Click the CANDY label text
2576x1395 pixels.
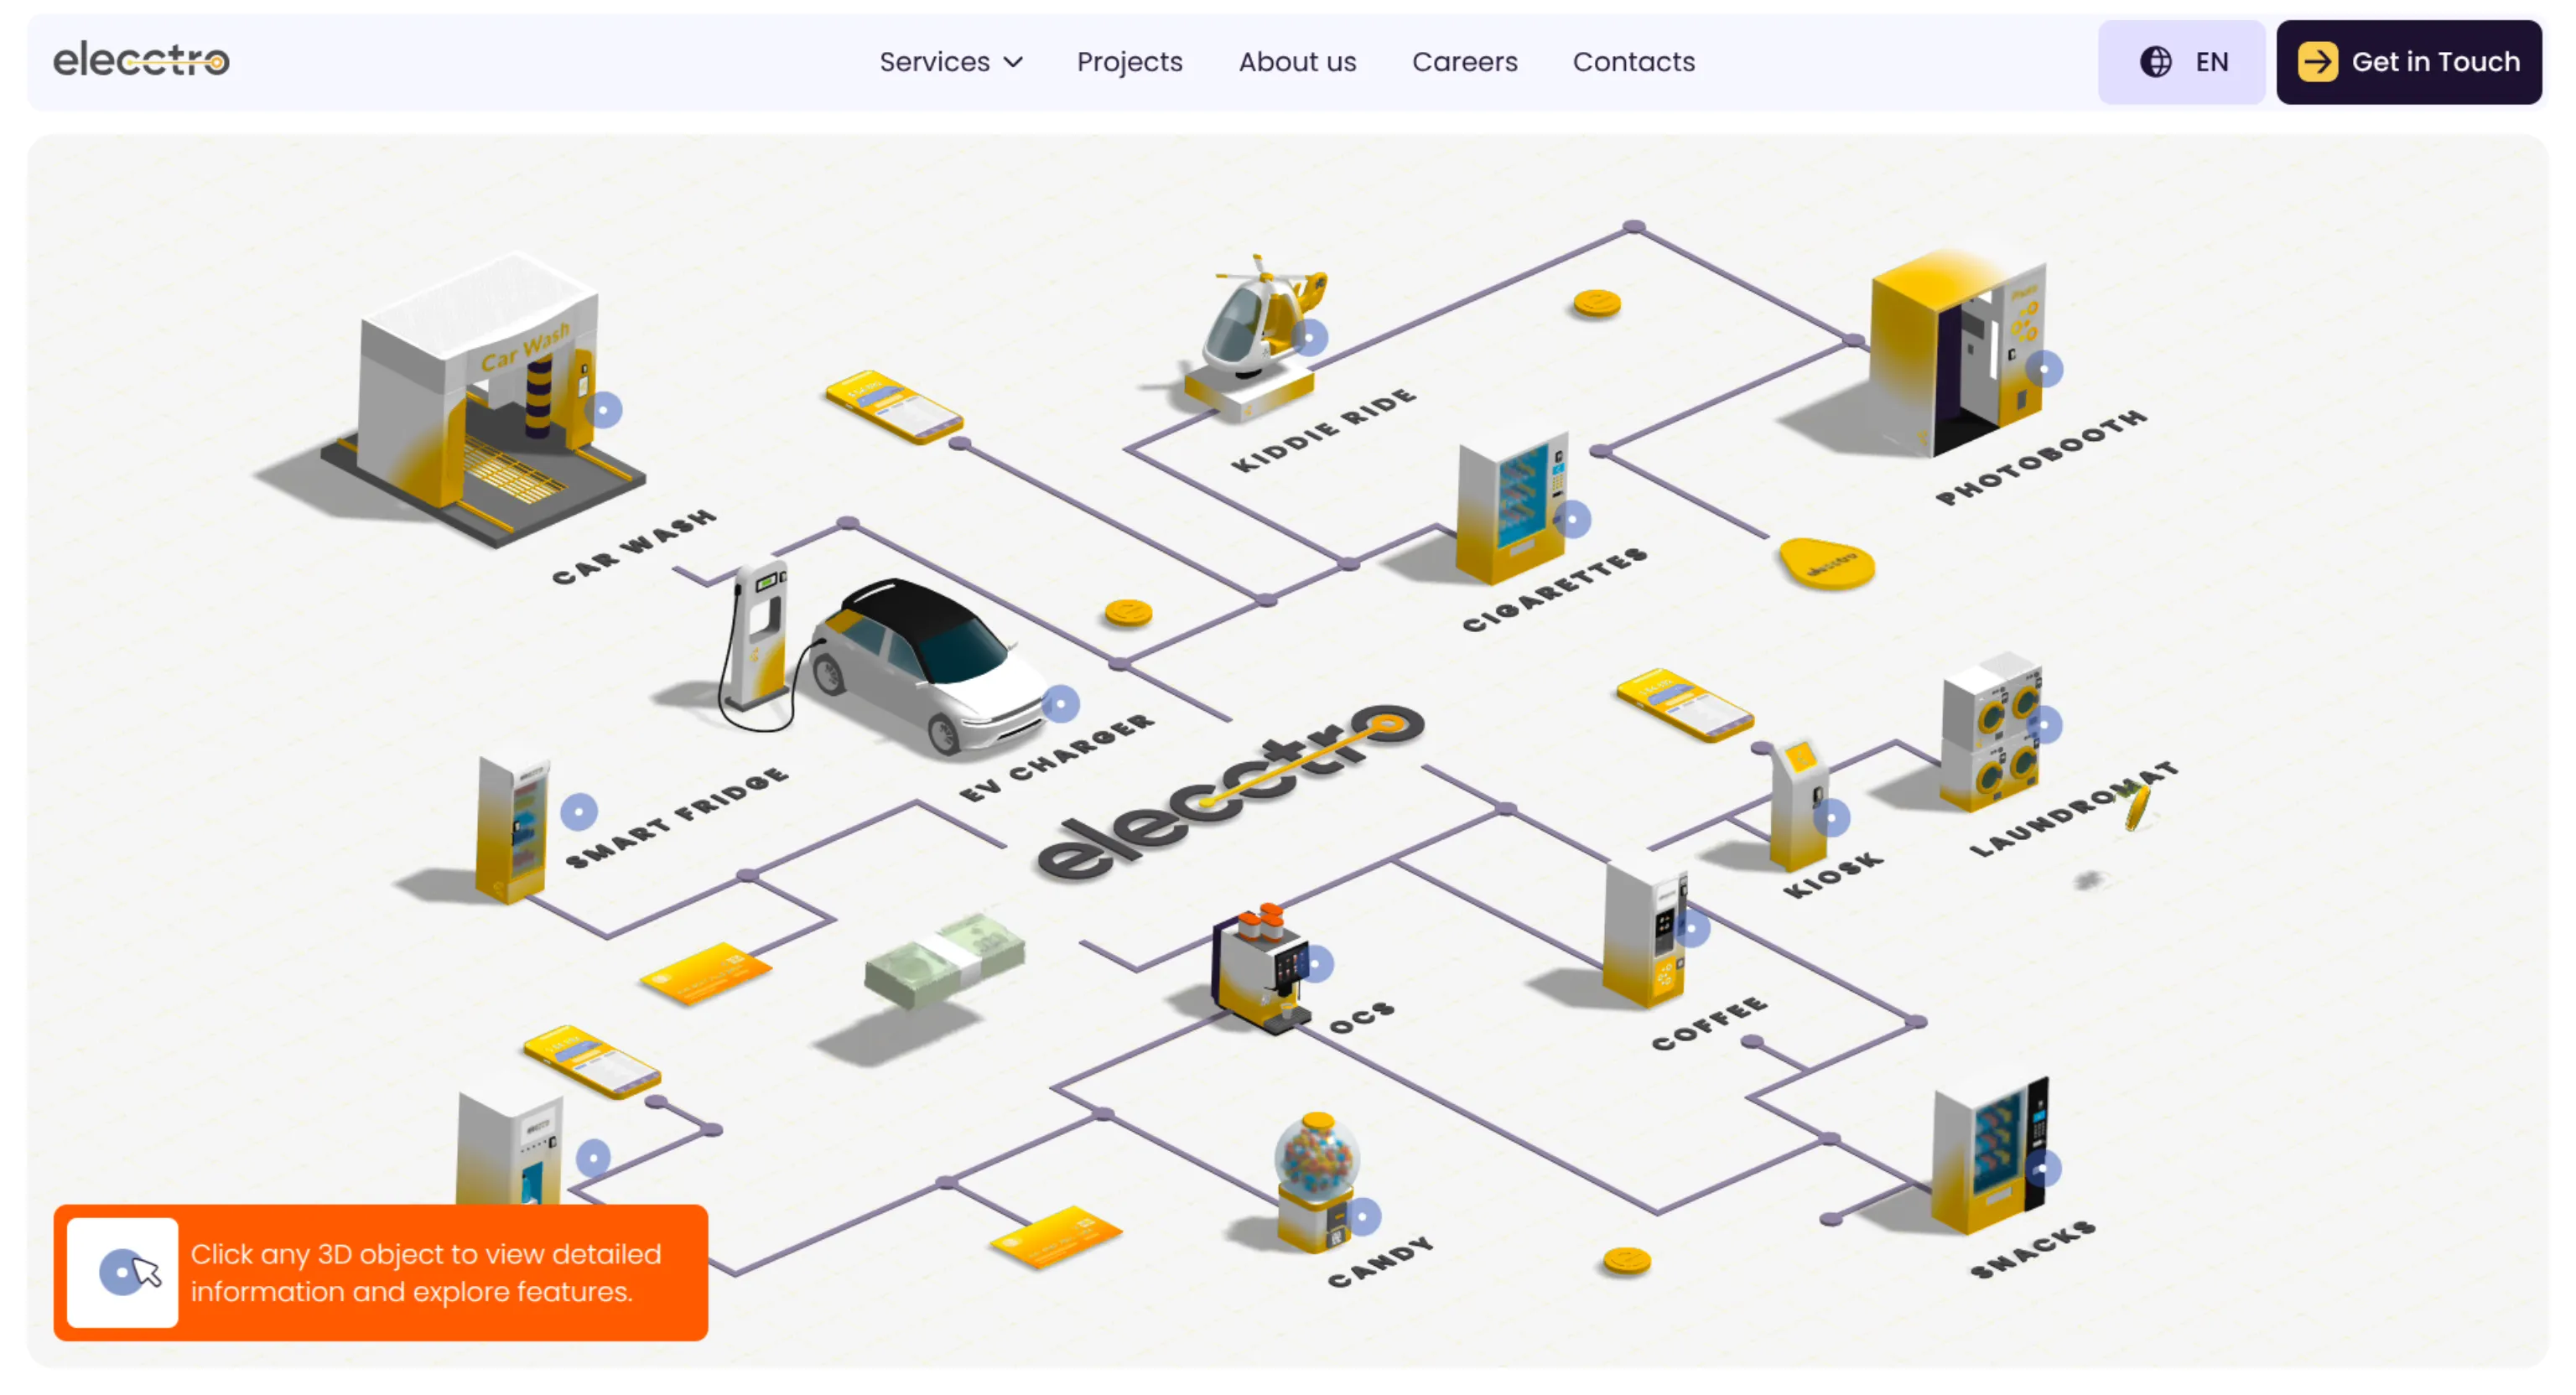coord(1380,1262)
